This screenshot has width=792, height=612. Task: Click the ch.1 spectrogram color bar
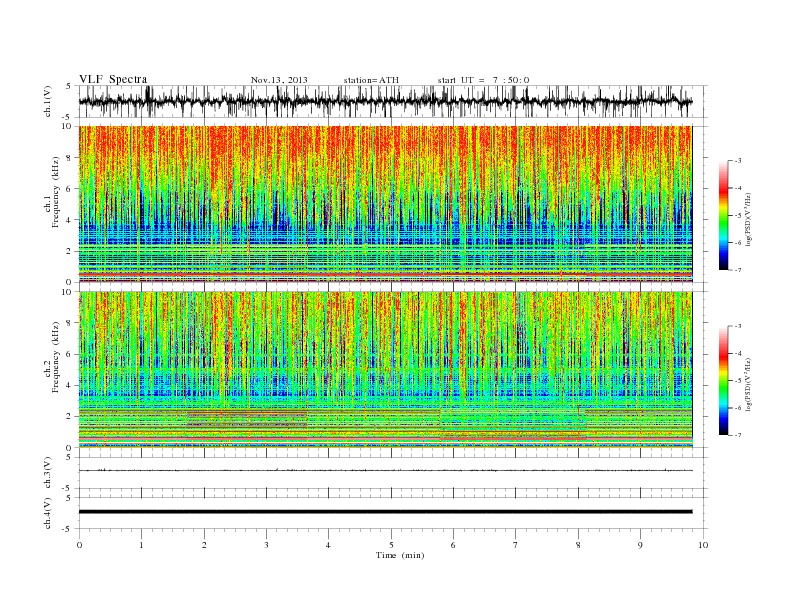[x=723, y=215]
